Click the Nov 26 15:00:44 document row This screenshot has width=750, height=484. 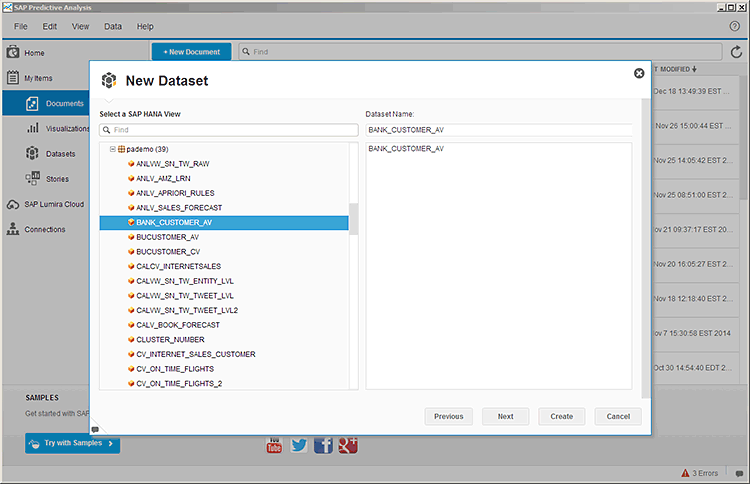[x=695, y=126]
